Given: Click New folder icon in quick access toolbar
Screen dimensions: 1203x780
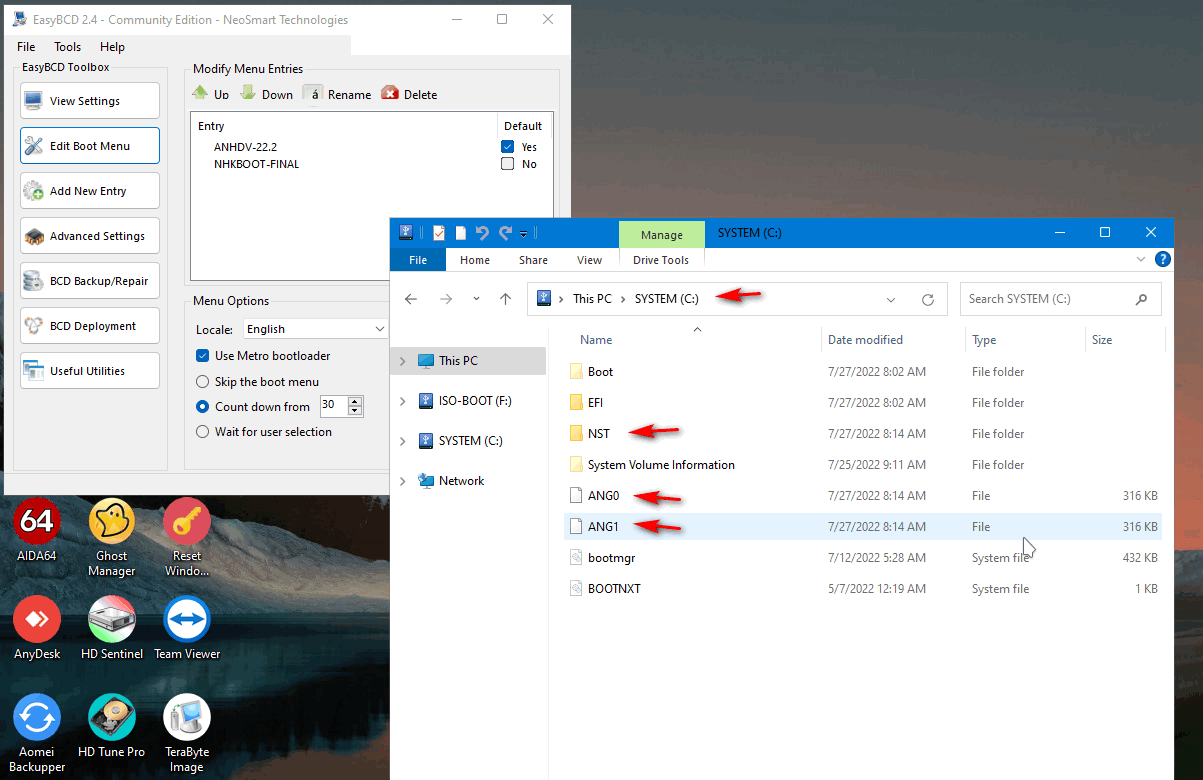Looking at the screenshot, I should coord(461,233).
